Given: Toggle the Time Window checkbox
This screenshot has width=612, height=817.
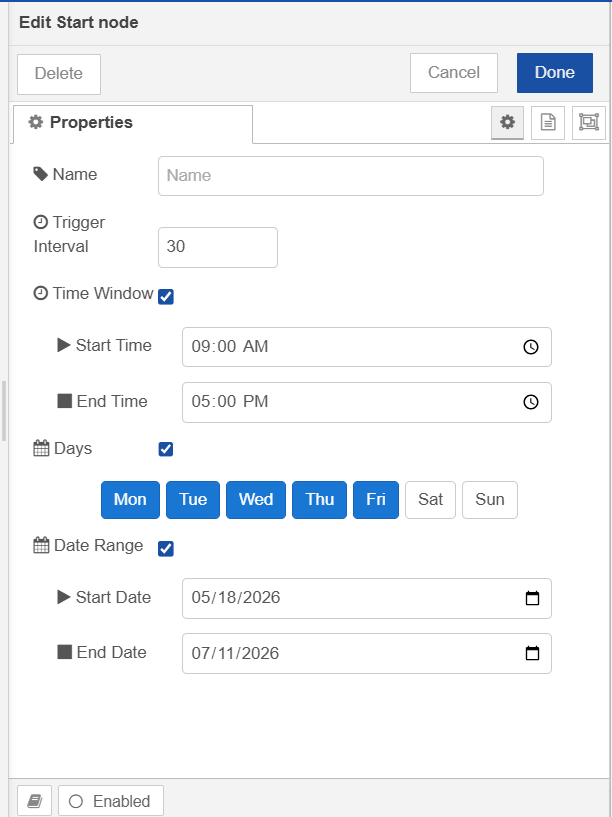Looking at the screenshot, I should [x=166, y=297].
